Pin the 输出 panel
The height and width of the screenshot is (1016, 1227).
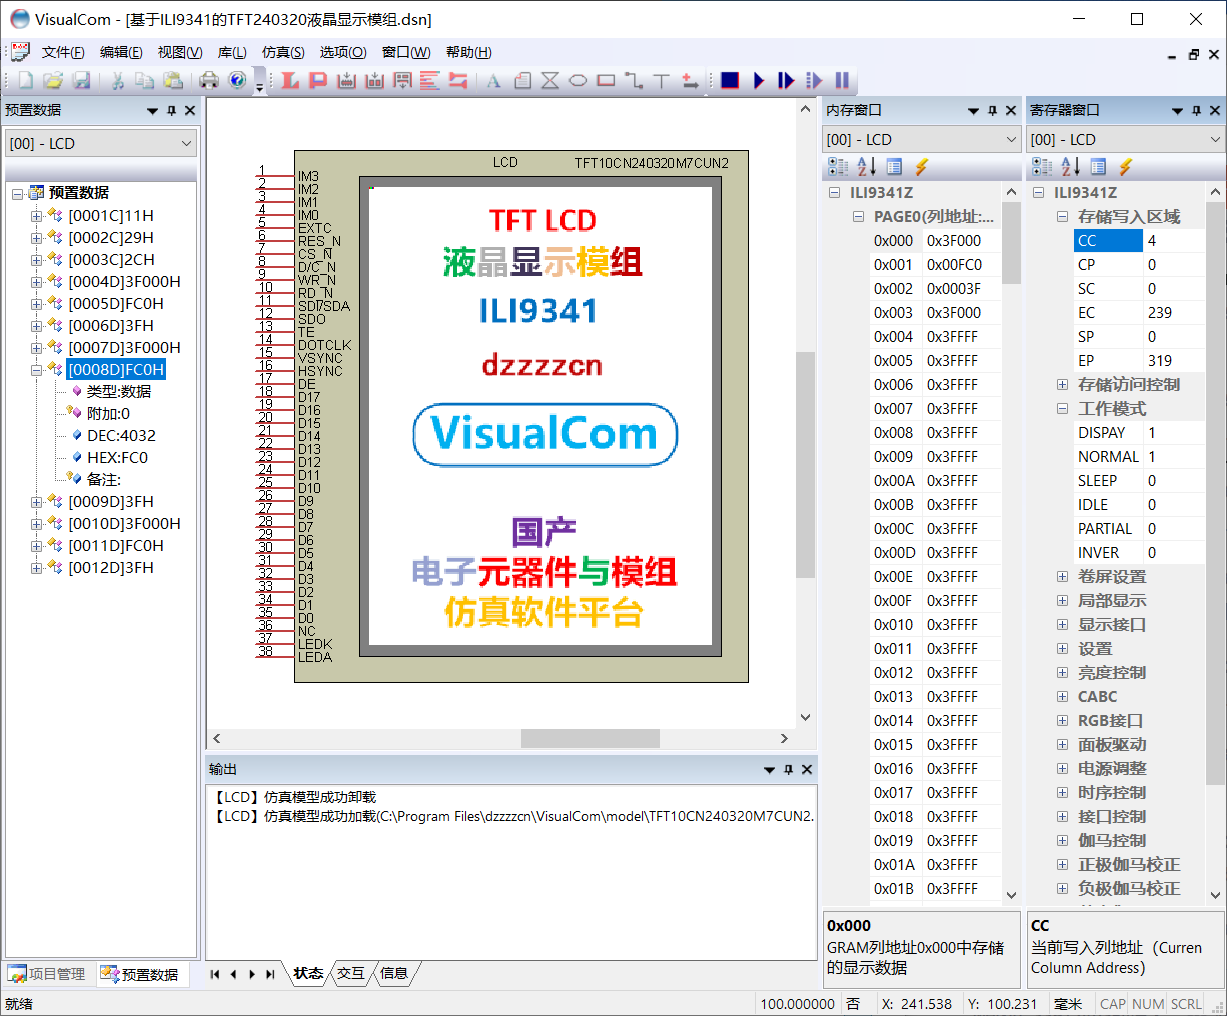point(788,769)
